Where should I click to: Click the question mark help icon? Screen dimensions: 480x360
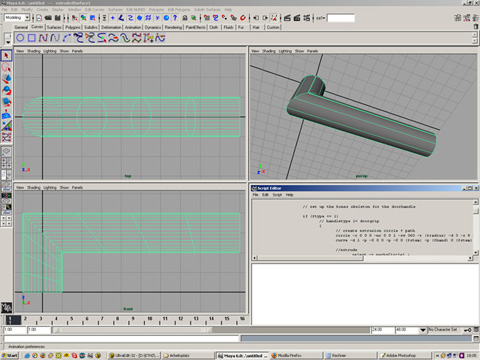(x=175, y=18)
